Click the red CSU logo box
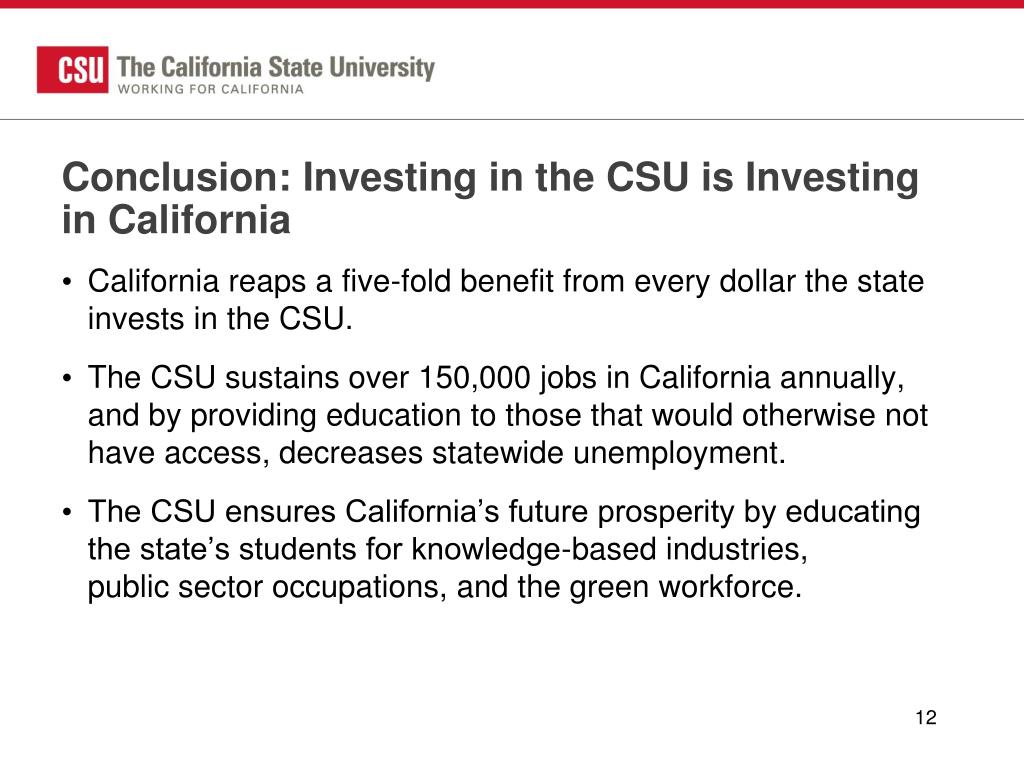1024x768 pixels. pos(72,69)
